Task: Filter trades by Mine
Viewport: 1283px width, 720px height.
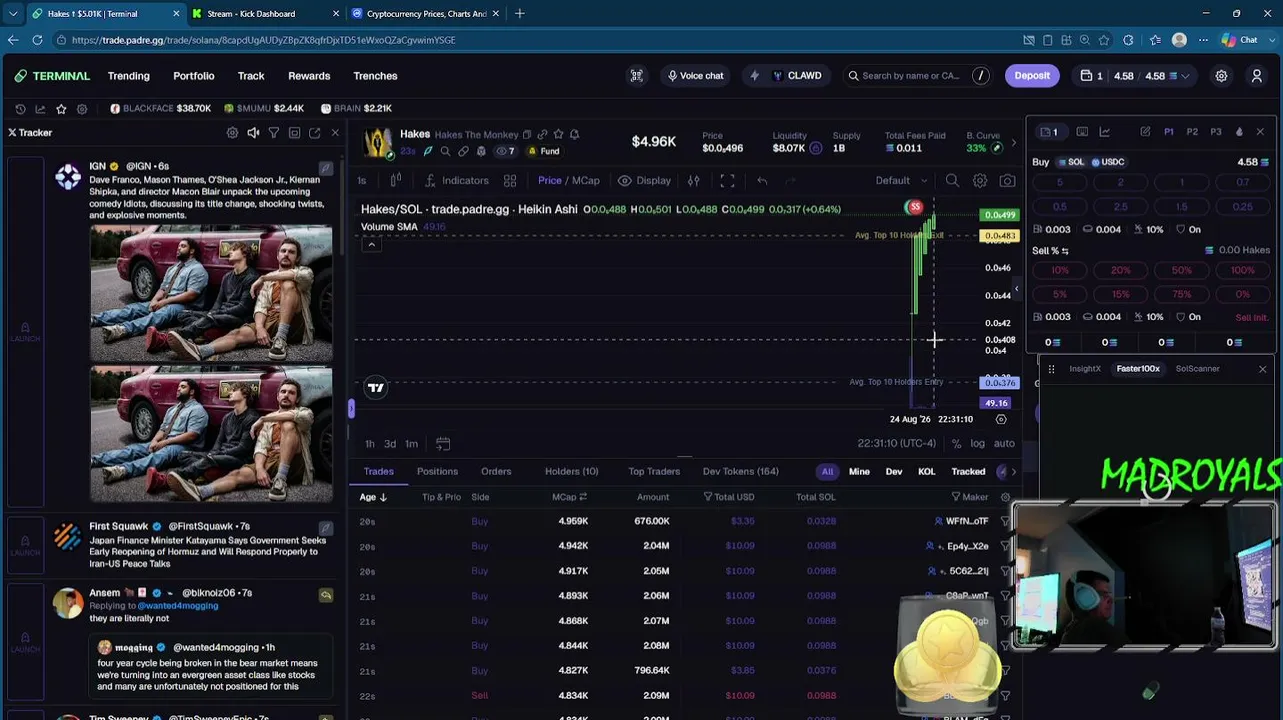Action: click(x=859, y=472)
